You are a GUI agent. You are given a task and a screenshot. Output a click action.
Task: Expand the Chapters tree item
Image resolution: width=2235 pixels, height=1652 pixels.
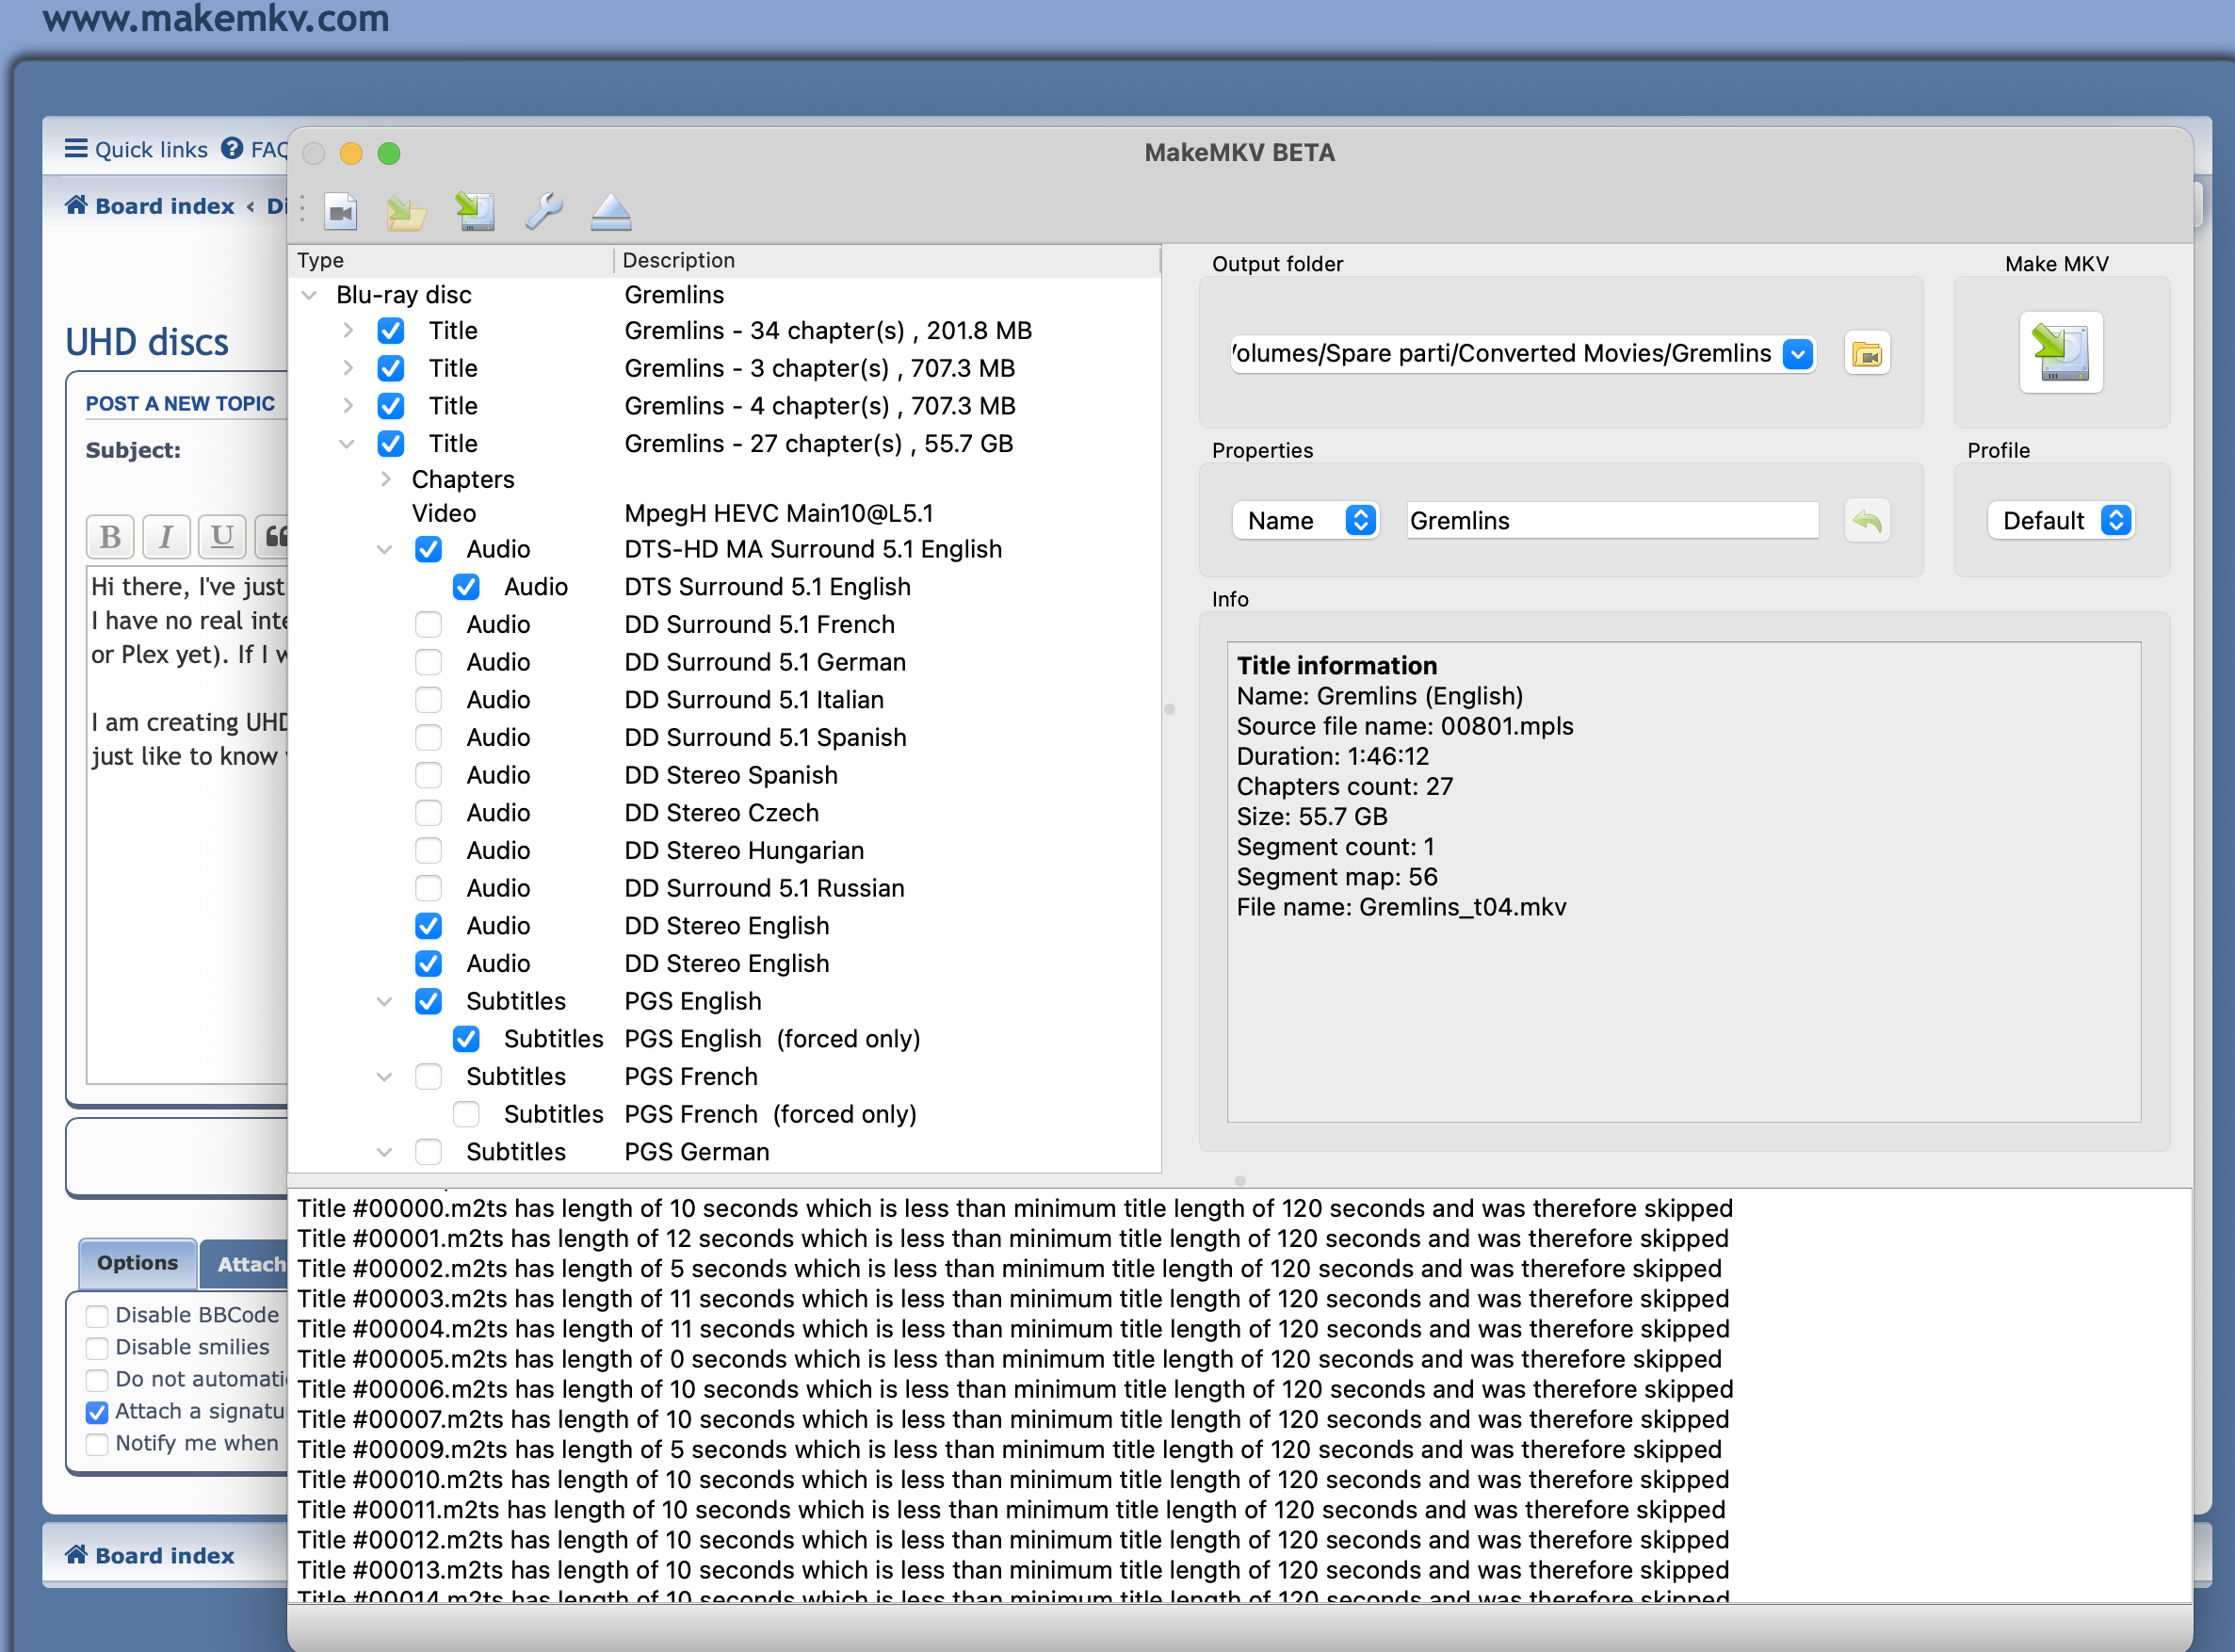coord(386,479)
